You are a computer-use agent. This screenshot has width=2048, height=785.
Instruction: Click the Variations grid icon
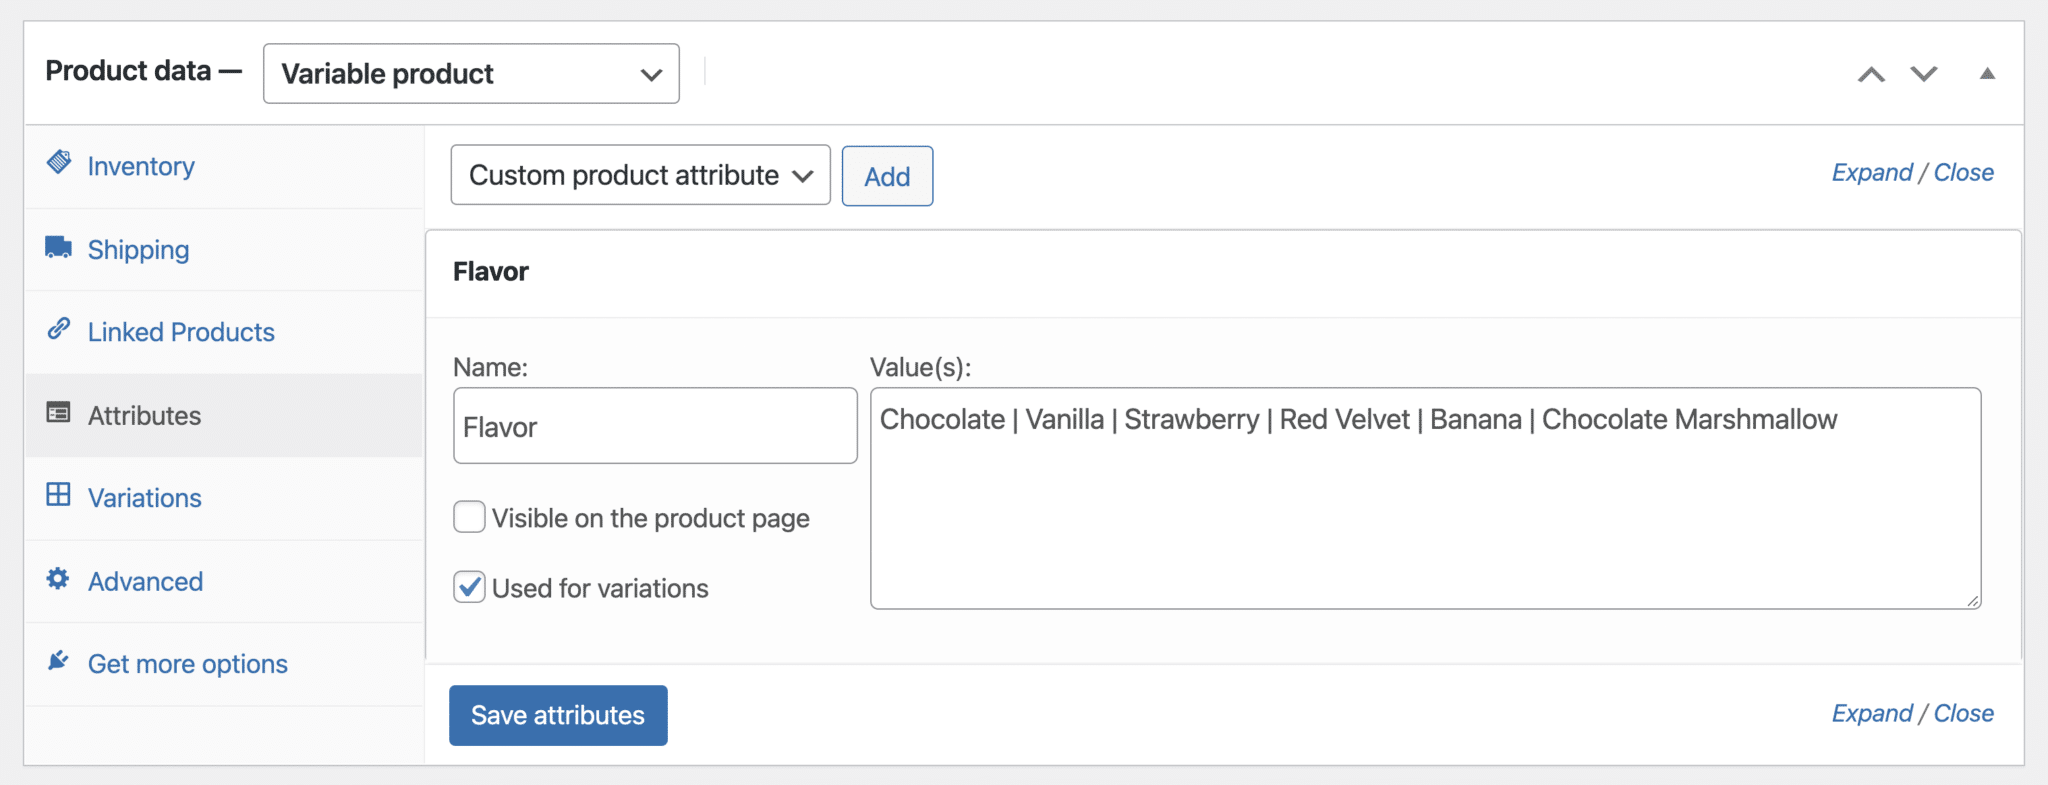[59, 495]
